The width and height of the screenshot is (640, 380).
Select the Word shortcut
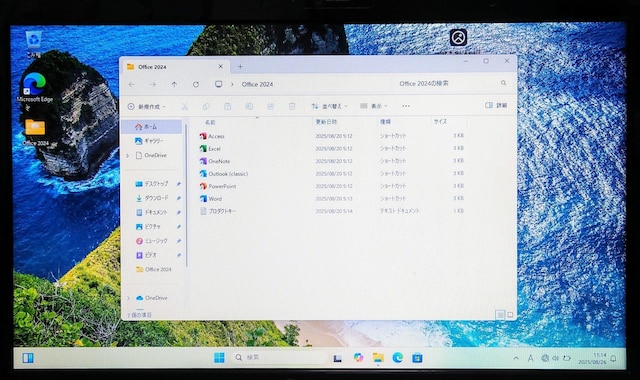coord(211,199)
